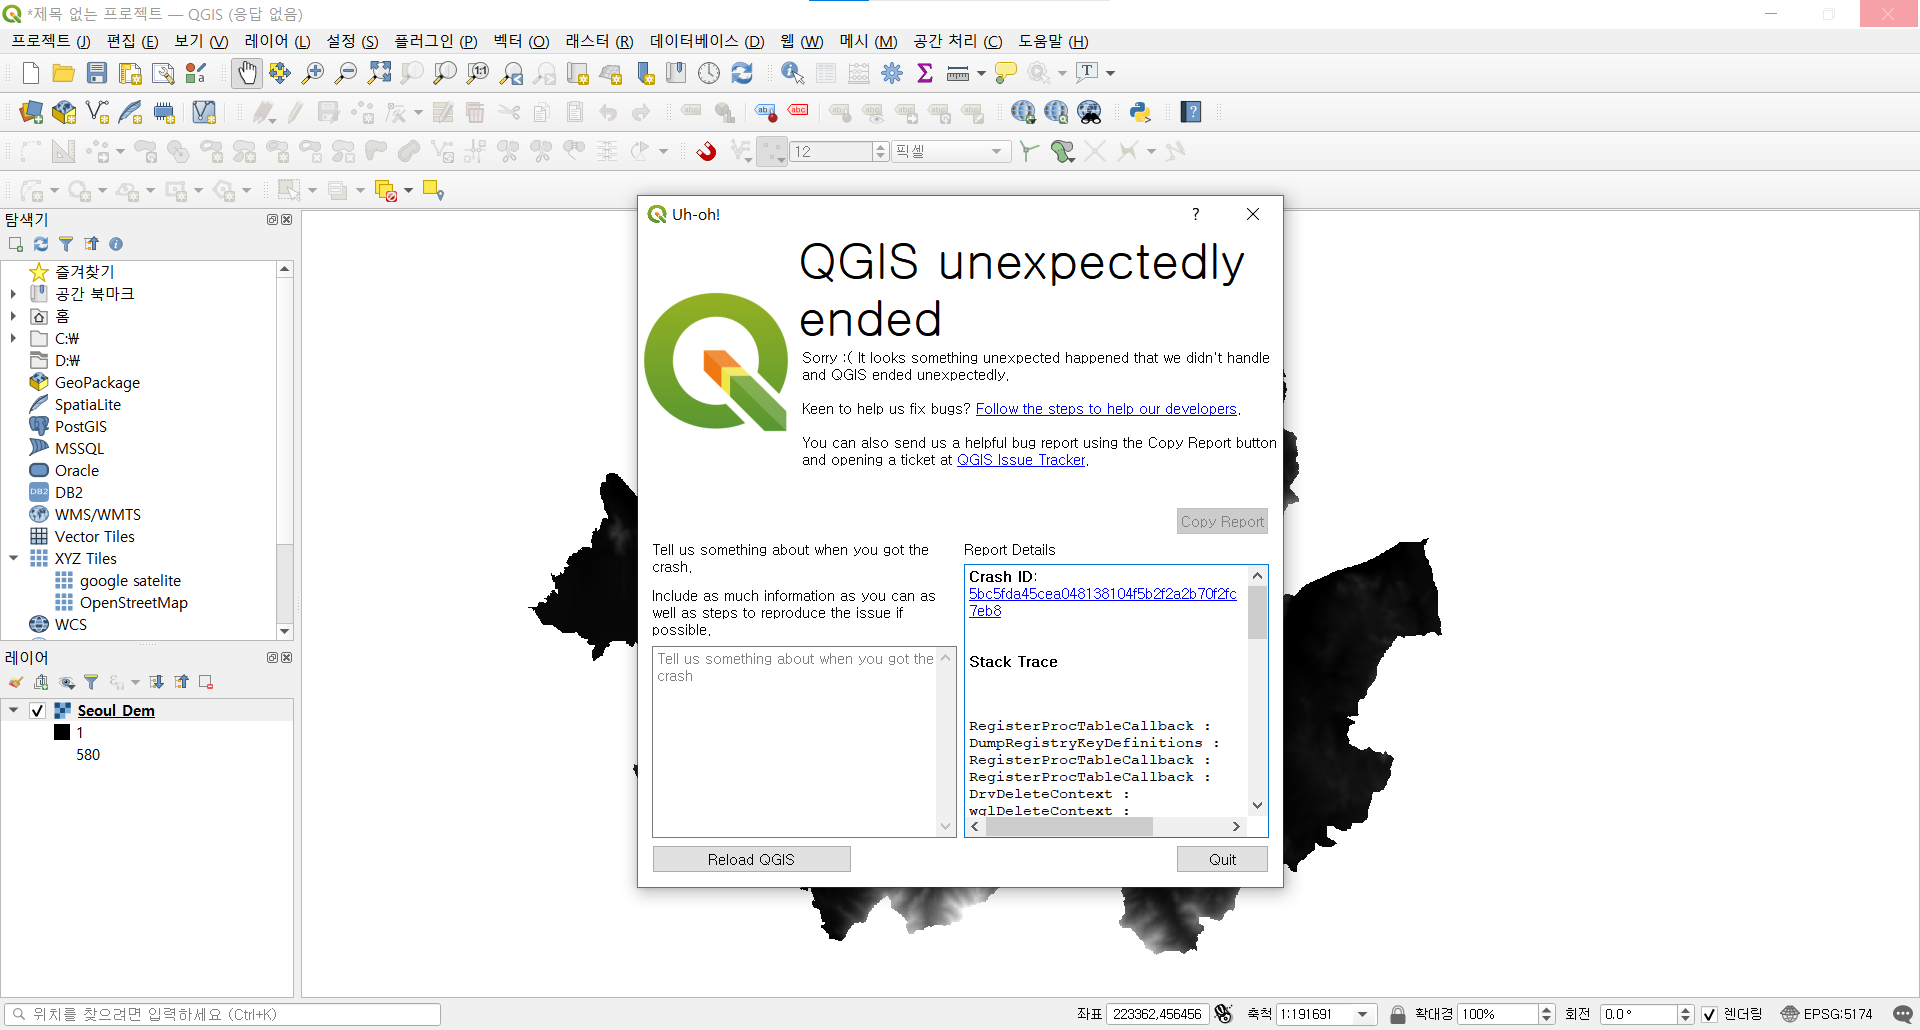Open the 도움말 menu
1920x1030 pixels.
click(1053, 41)
